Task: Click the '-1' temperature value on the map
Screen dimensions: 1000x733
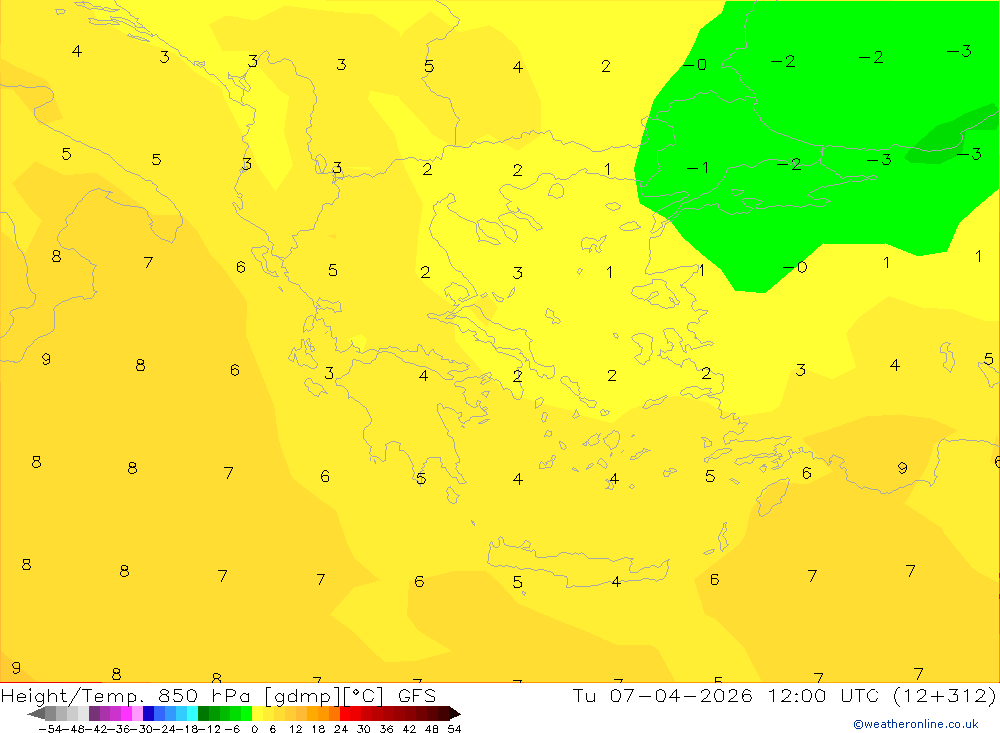Action: (x=697, y=168)
